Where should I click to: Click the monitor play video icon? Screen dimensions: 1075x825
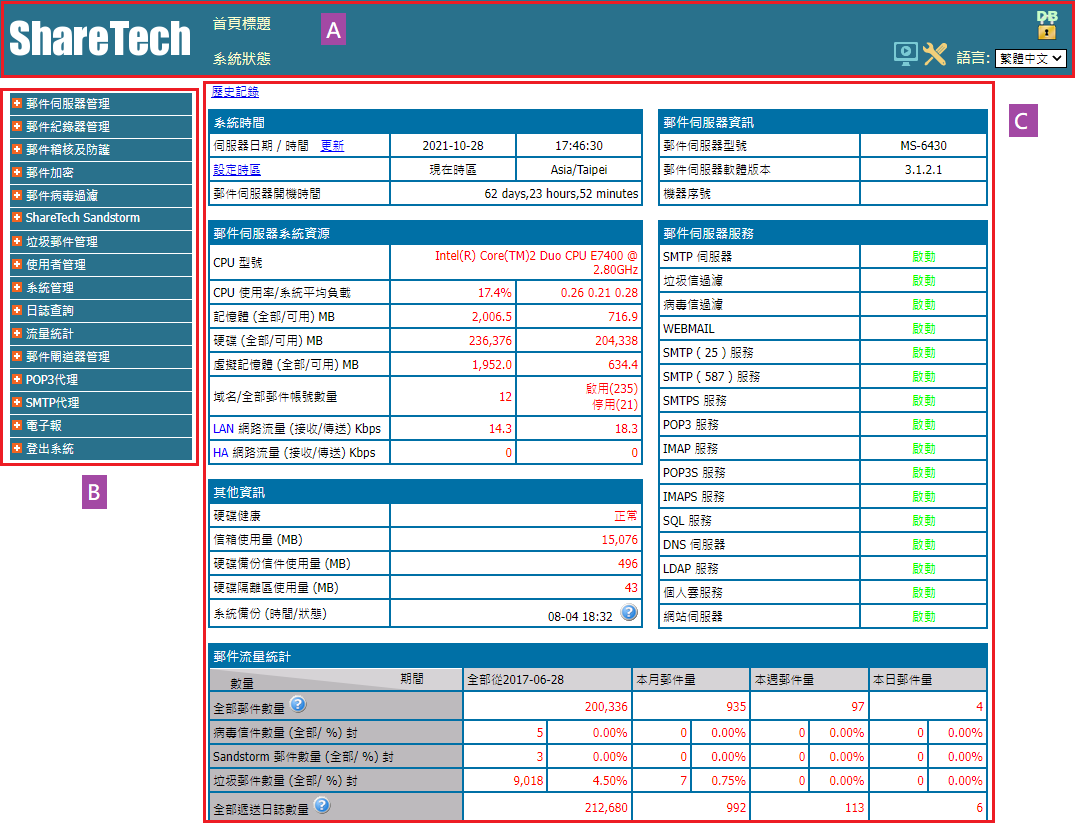click(x=906, y=55)
